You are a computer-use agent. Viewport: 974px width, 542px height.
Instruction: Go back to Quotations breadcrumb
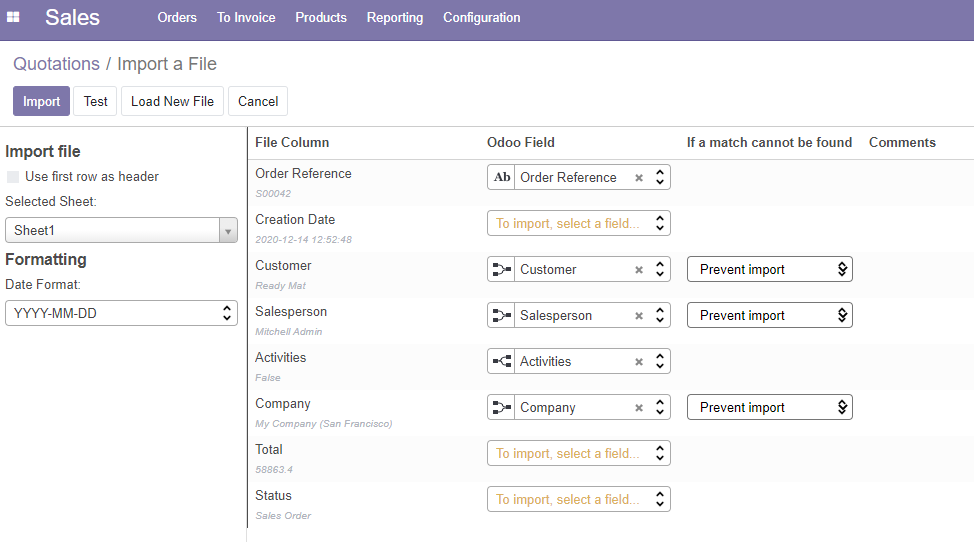(56, 64)
